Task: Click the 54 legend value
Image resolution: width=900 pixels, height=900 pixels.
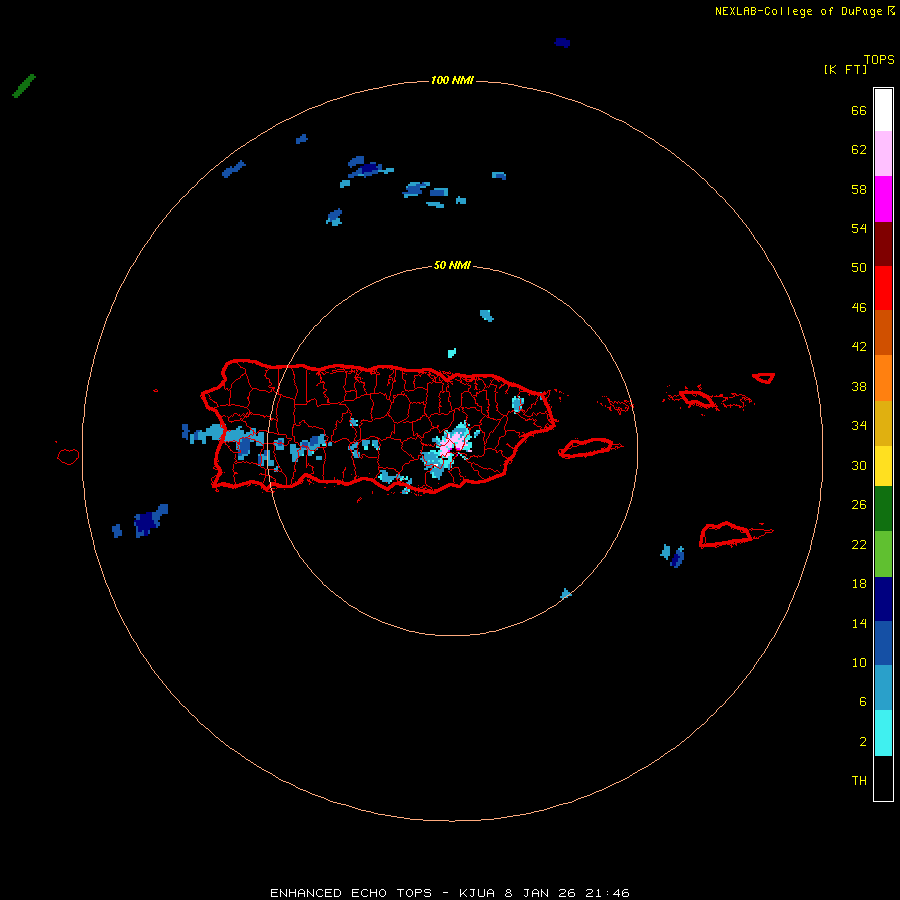Action: [x=859, y=228]
